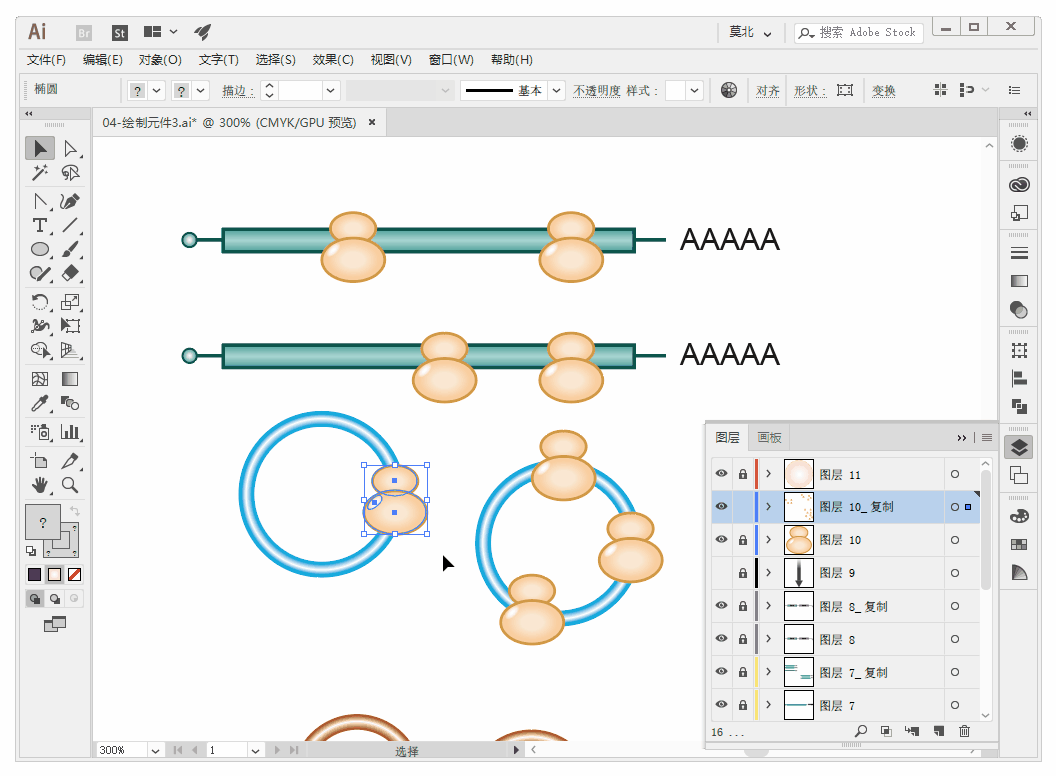Select the Curvature Pen tool

(70, 201)
